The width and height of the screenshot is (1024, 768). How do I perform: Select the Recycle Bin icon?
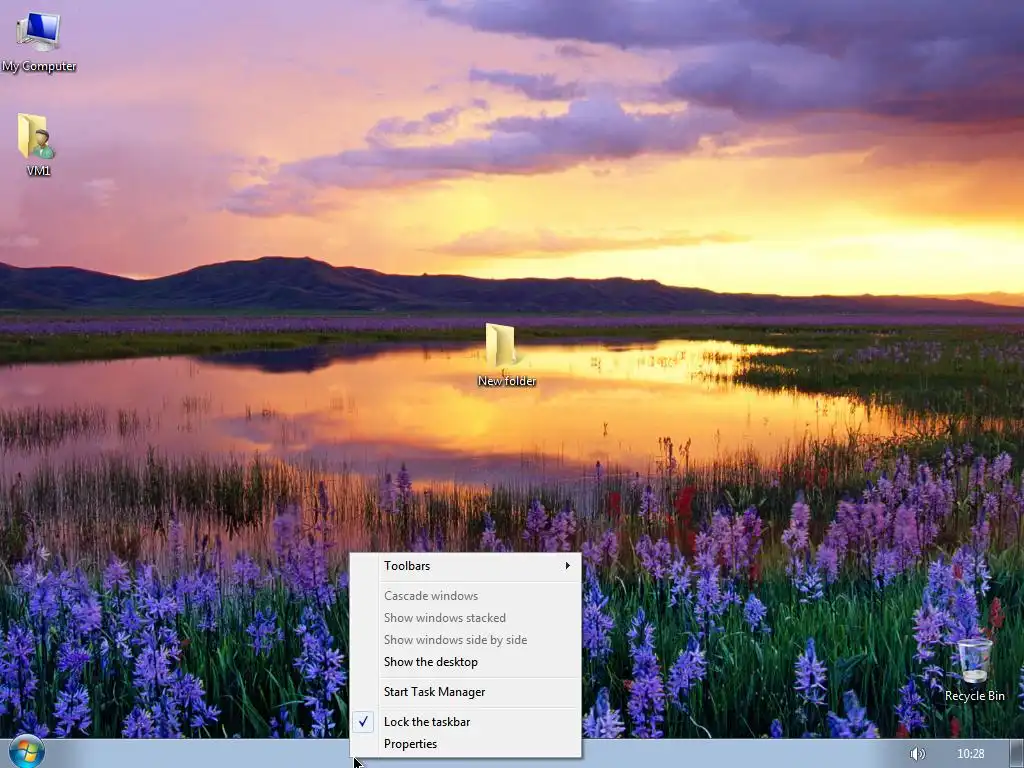pyautogui.click(x=974, y=669)
